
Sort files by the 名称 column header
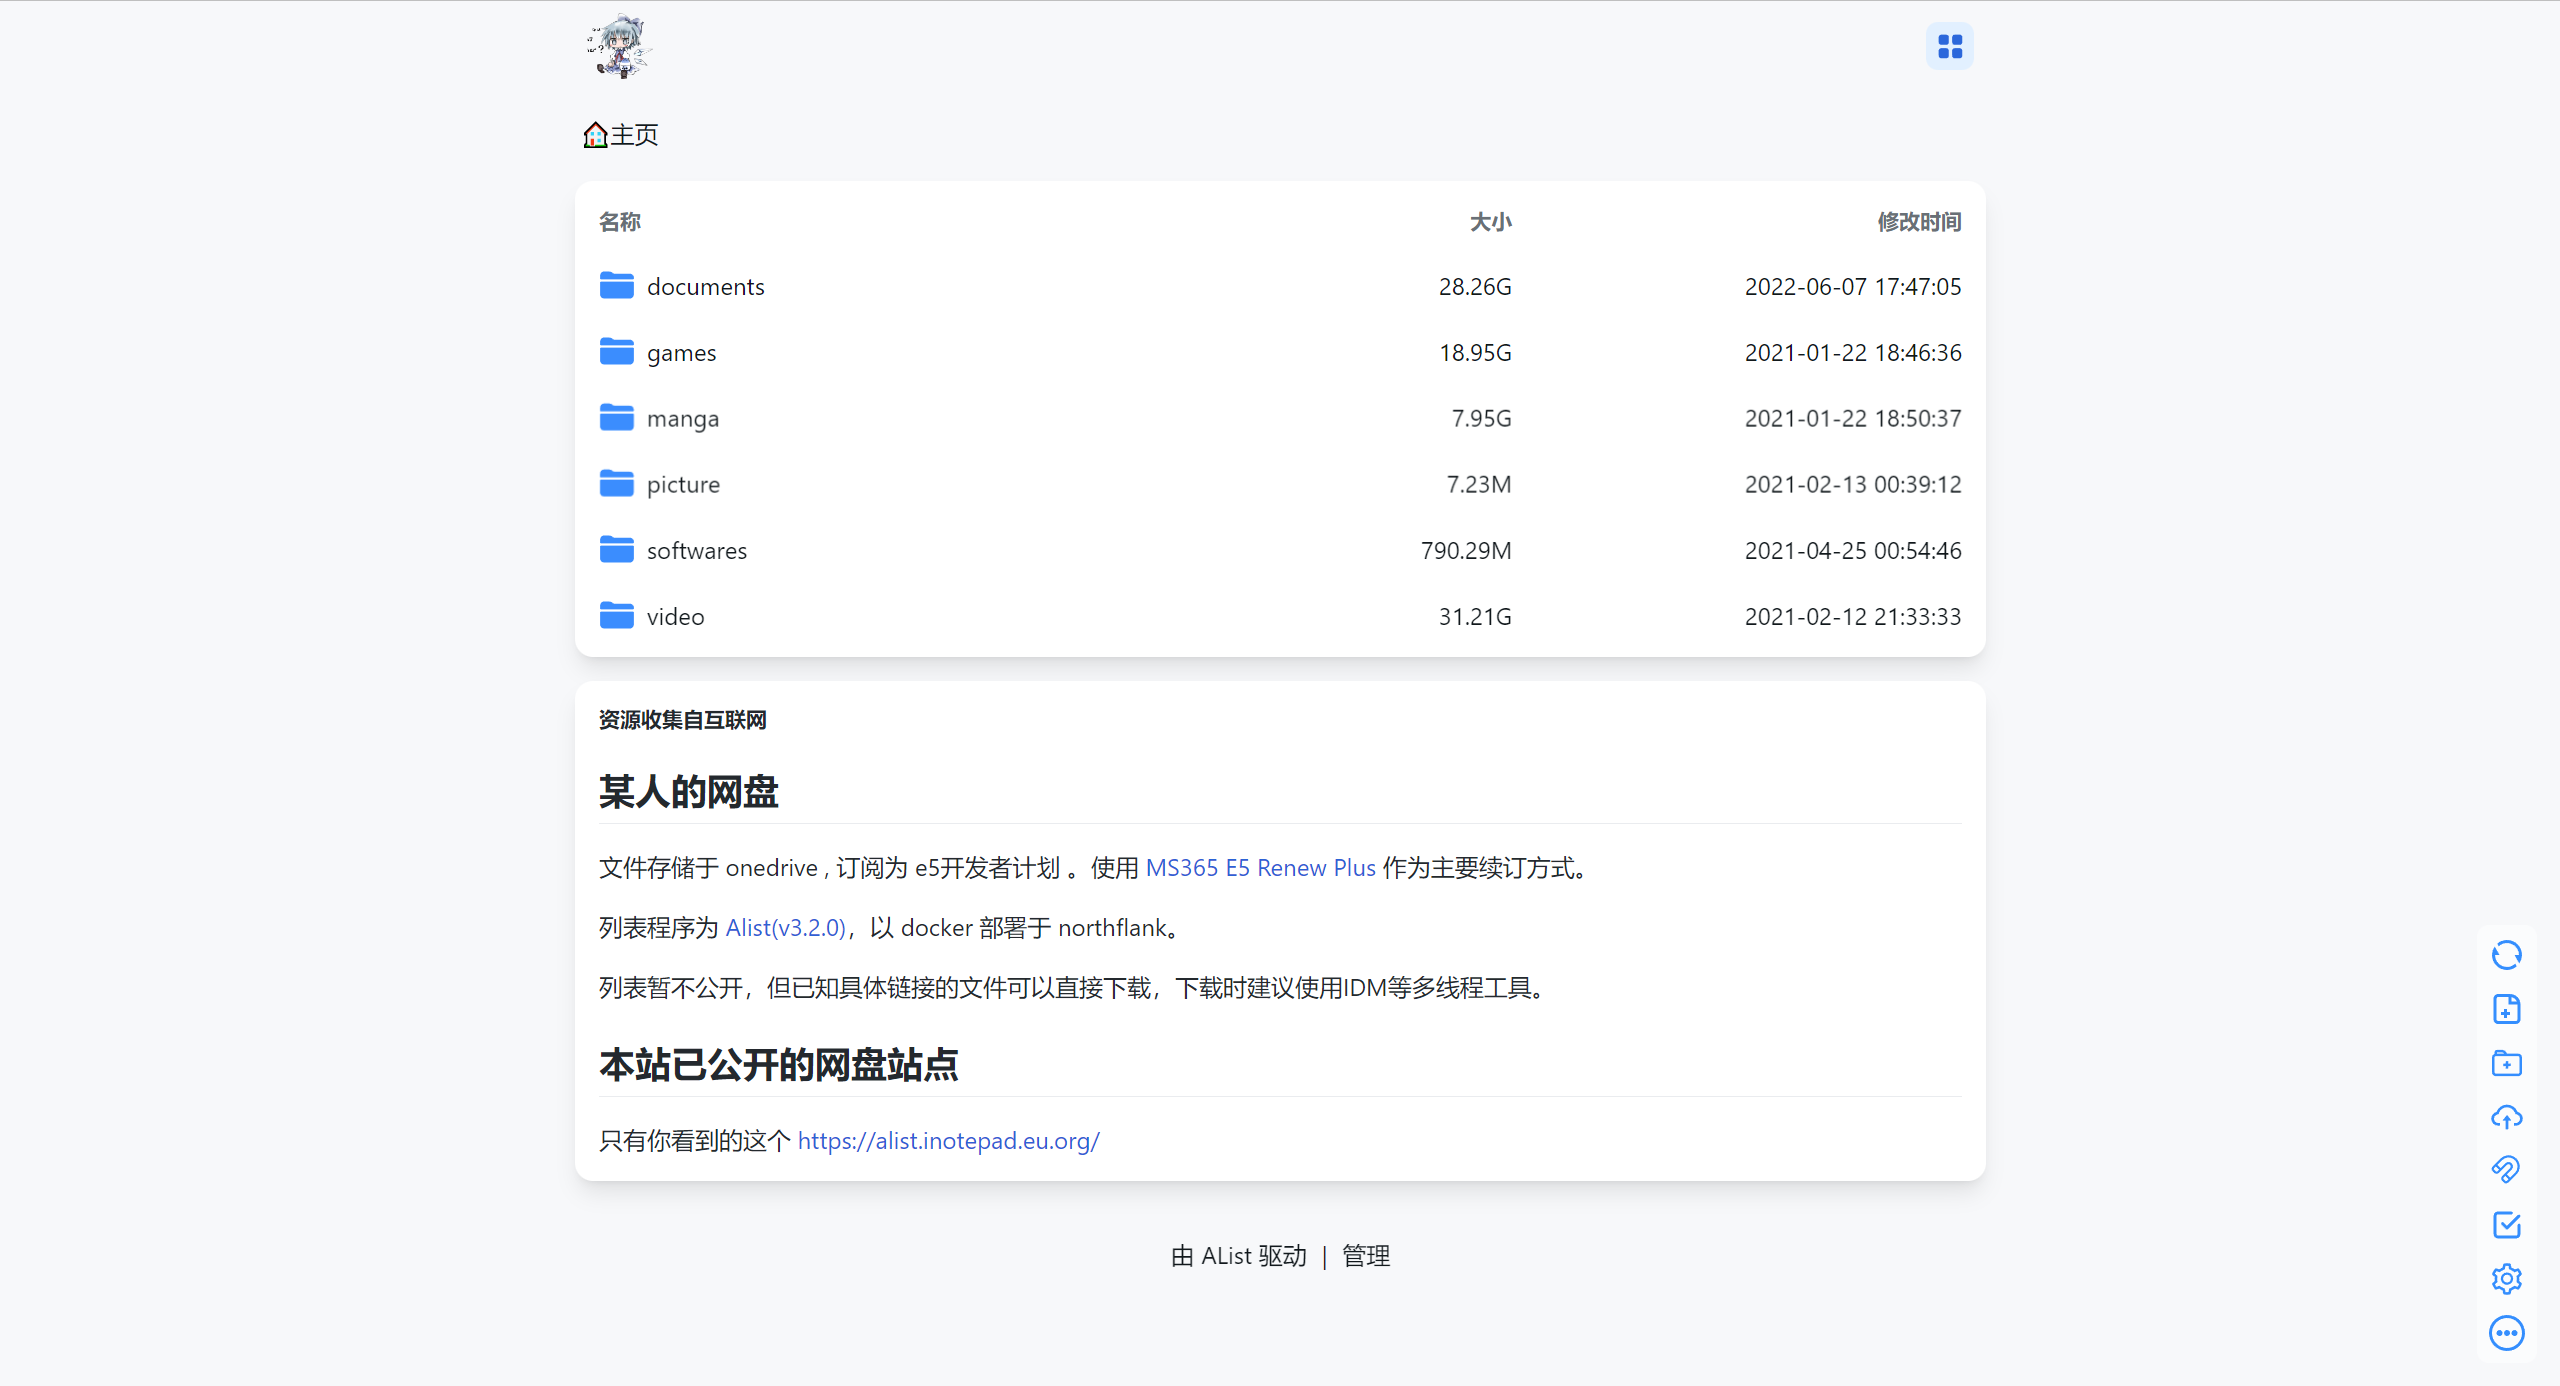(619, 222)
